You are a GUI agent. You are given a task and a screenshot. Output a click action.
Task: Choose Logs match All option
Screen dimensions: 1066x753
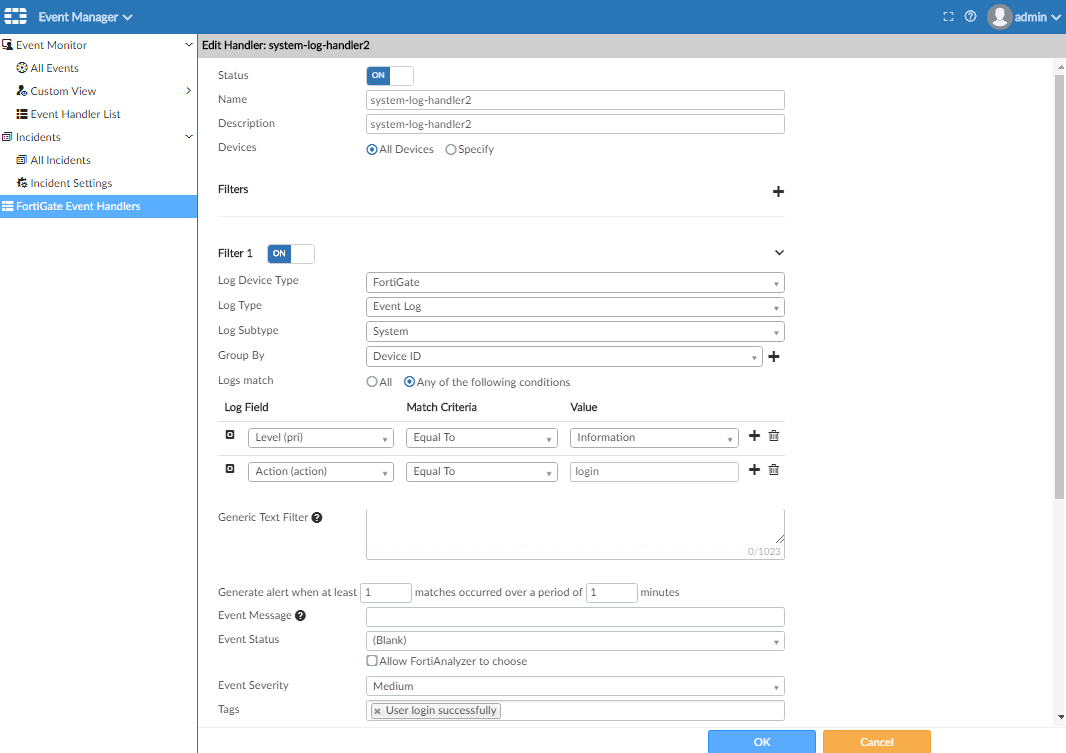[372, 382]
